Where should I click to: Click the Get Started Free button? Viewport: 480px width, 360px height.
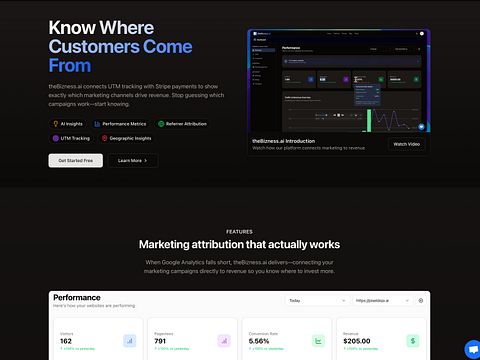click(x=76, y=161)
